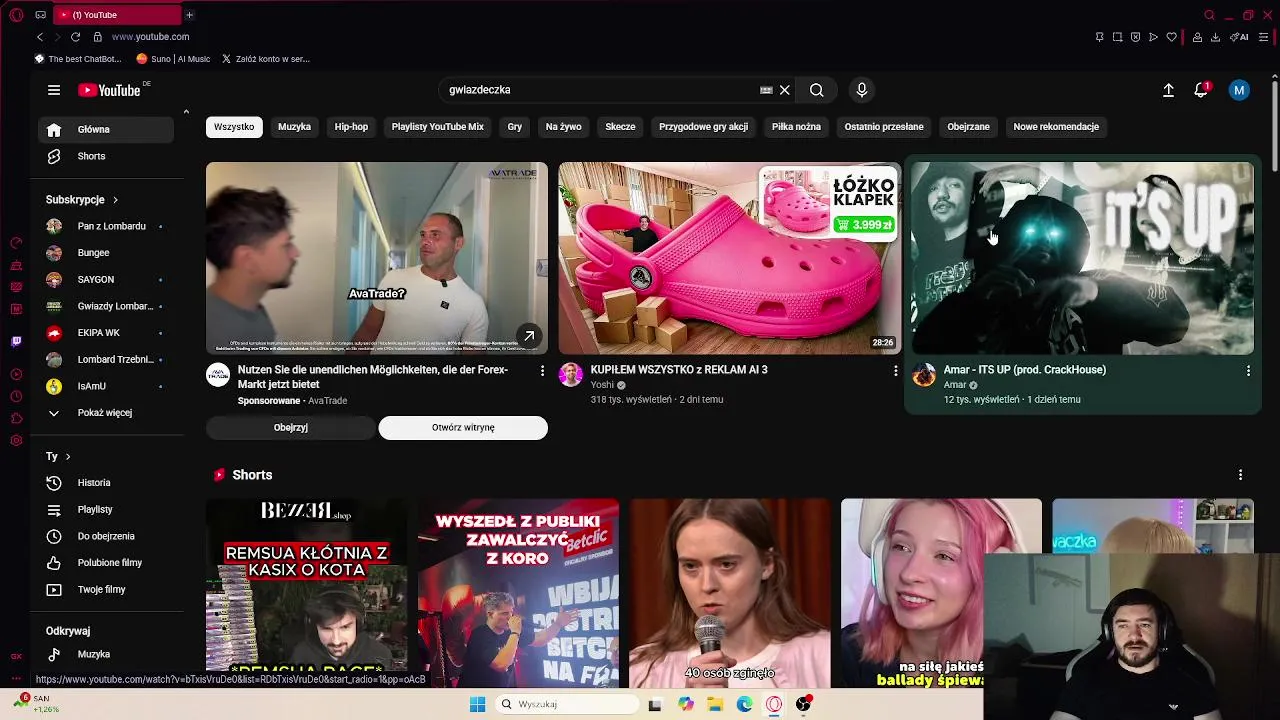
Task: Select the Na żywo filter chip
Action: 563,127
